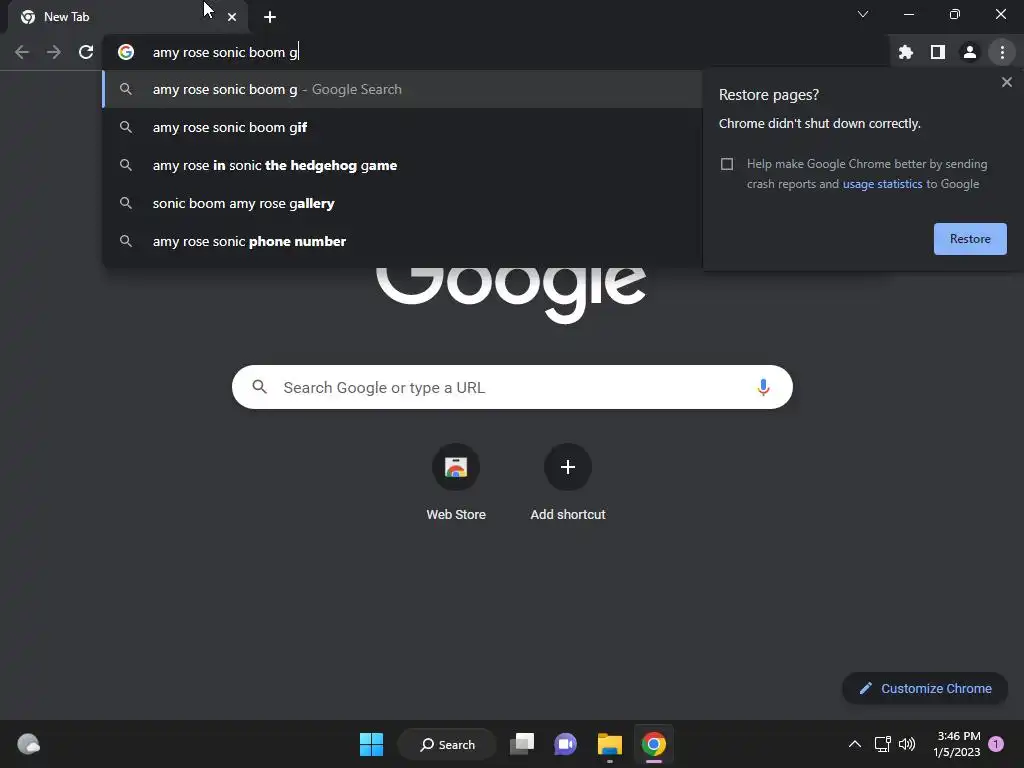Click the back navigation arrow

coord(22,52)
